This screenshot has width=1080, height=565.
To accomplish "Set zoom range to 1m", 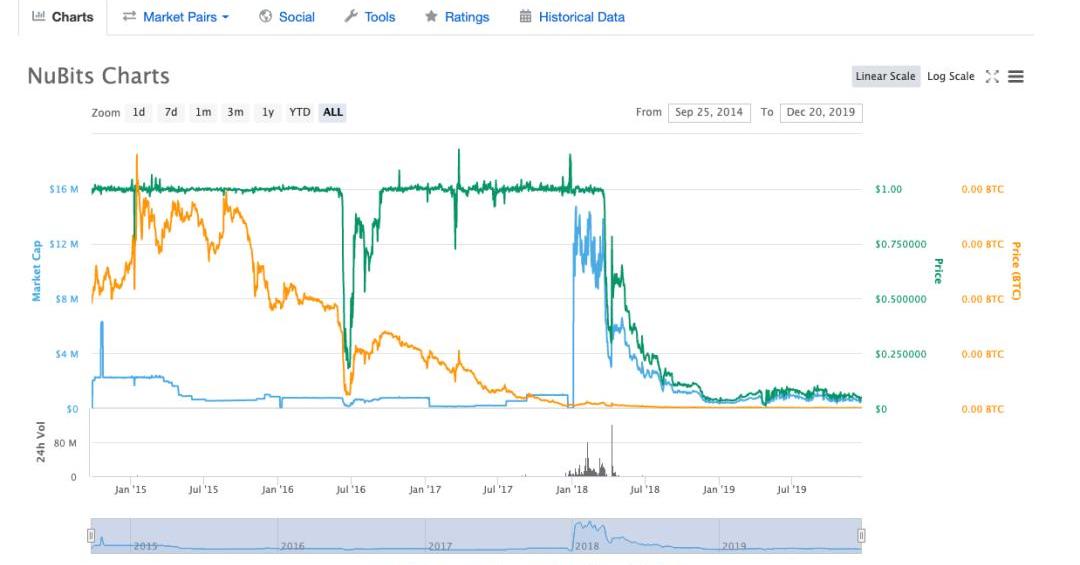I will (203, 113).
